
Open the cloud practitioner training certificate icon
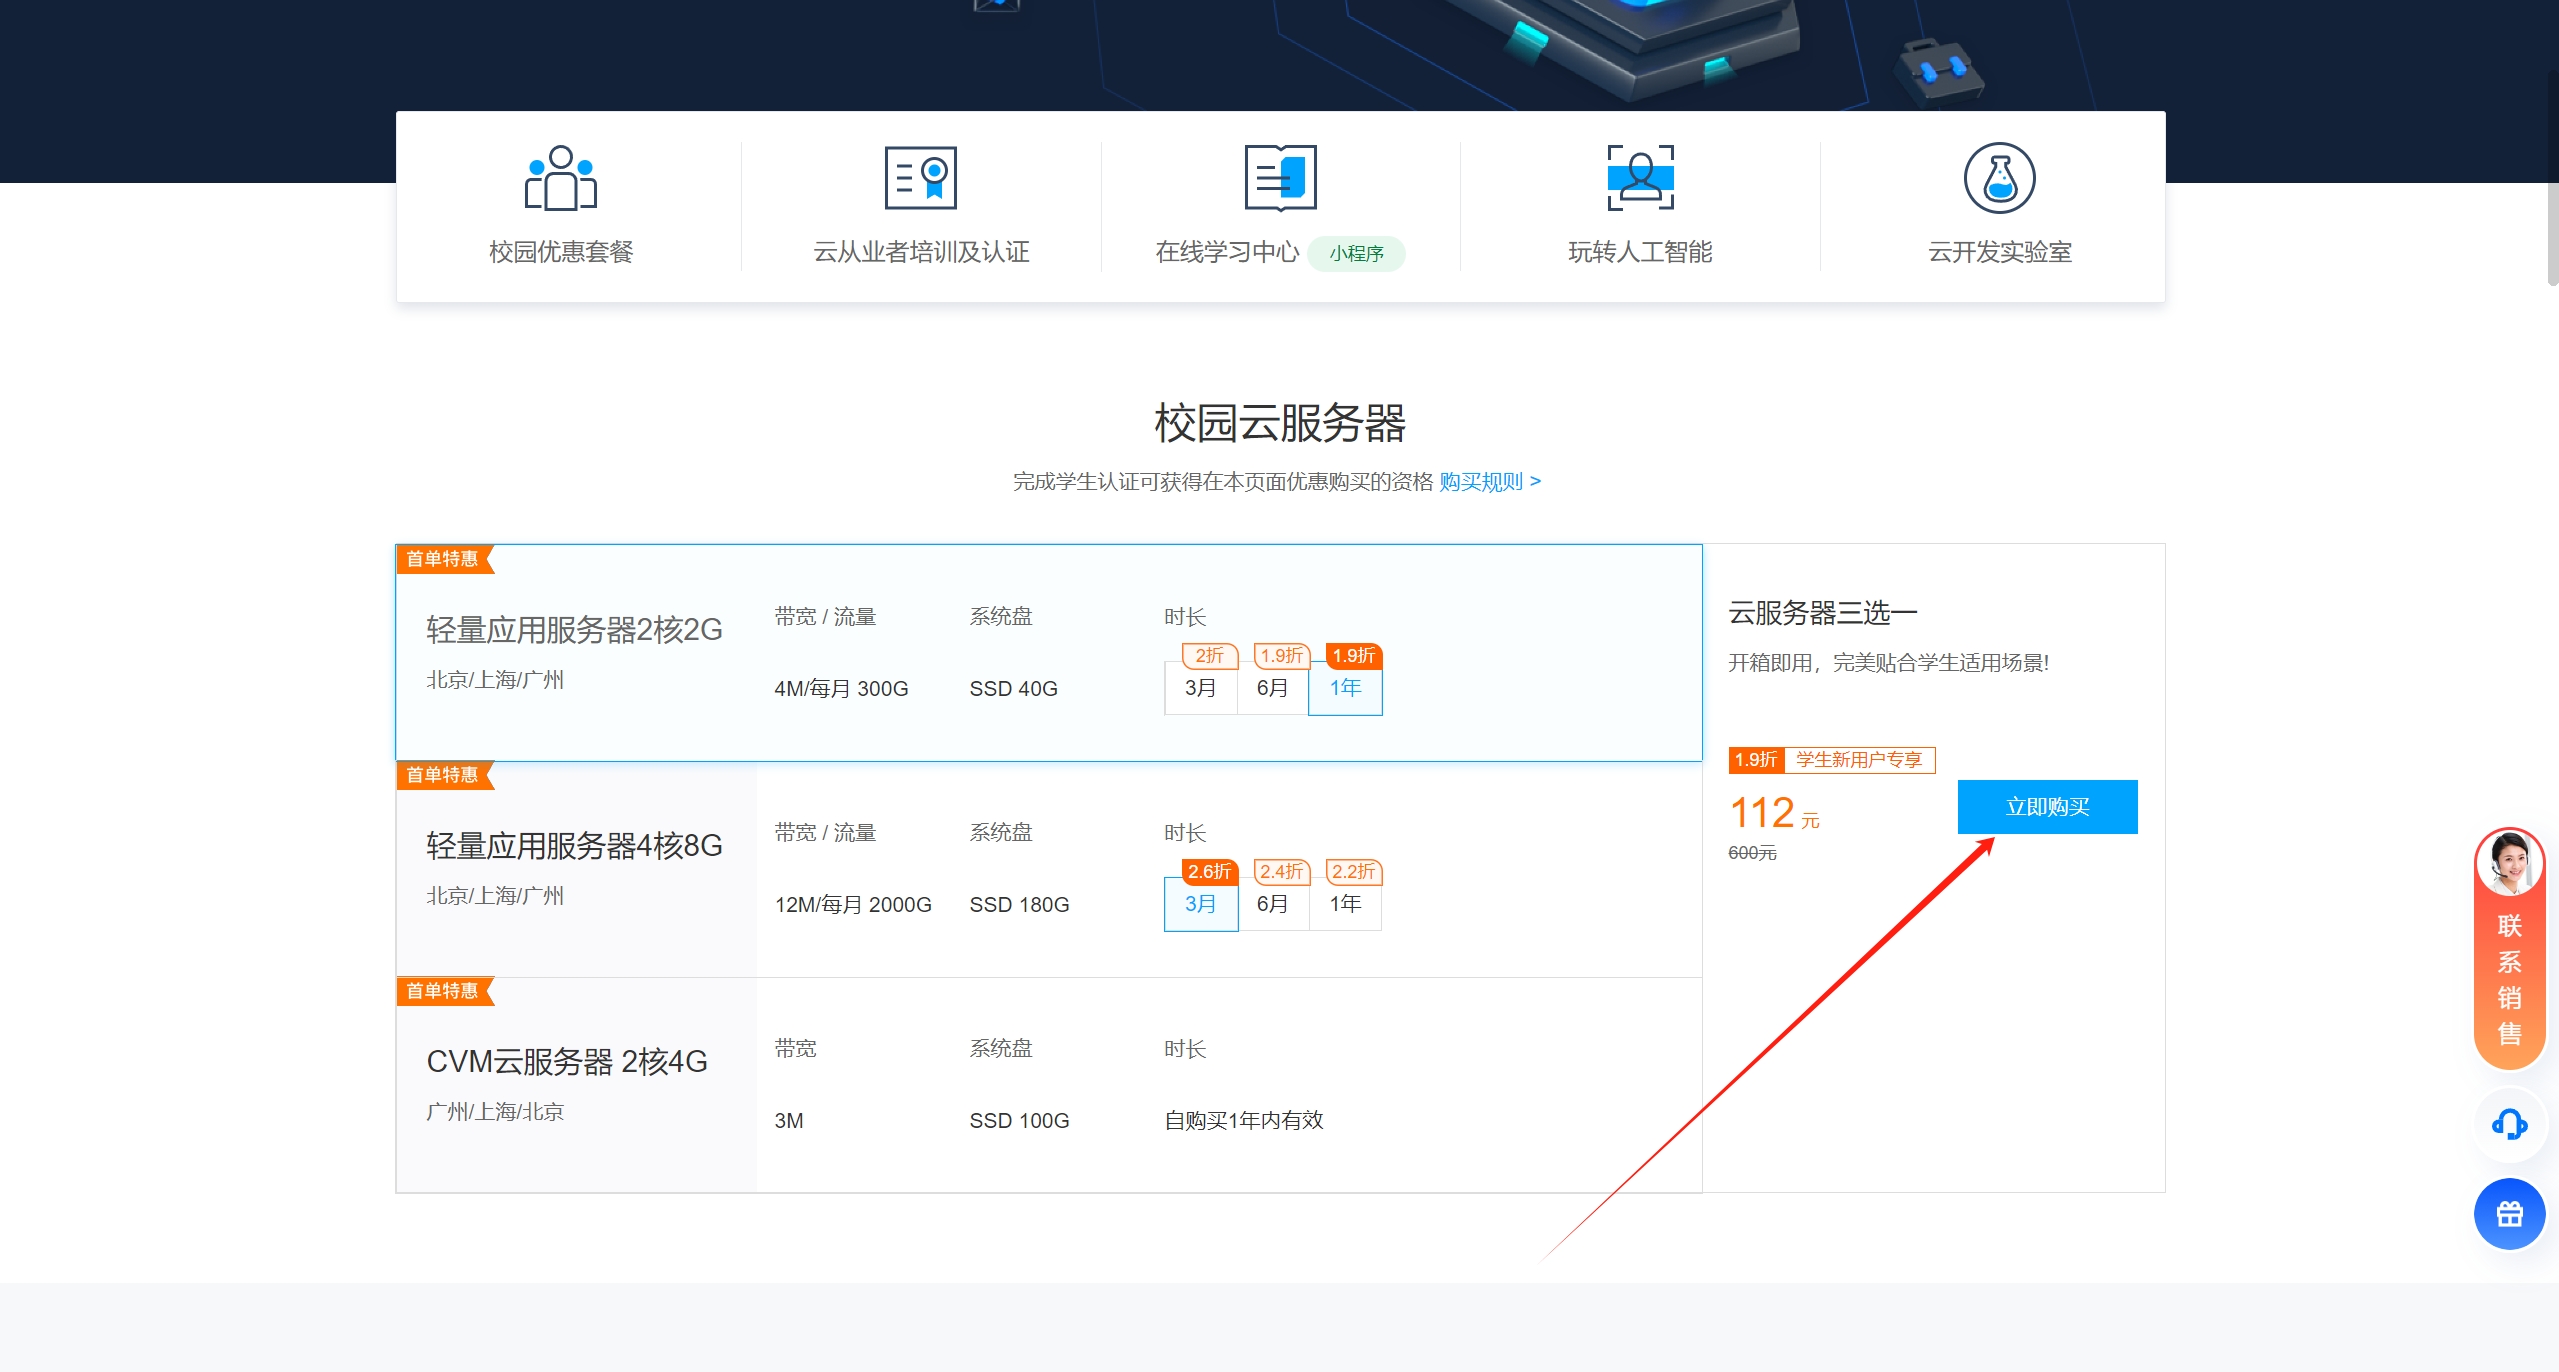[920, 178]
